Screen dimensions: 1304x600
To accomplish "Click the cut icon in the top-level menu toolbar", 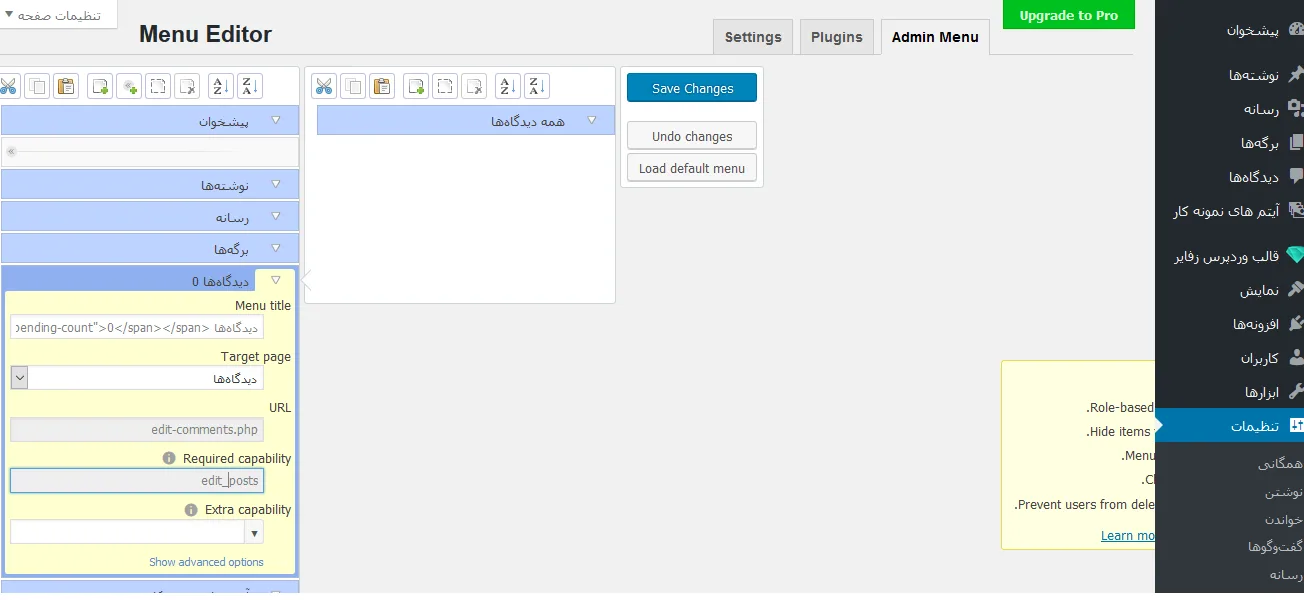I will click(8, 86).
